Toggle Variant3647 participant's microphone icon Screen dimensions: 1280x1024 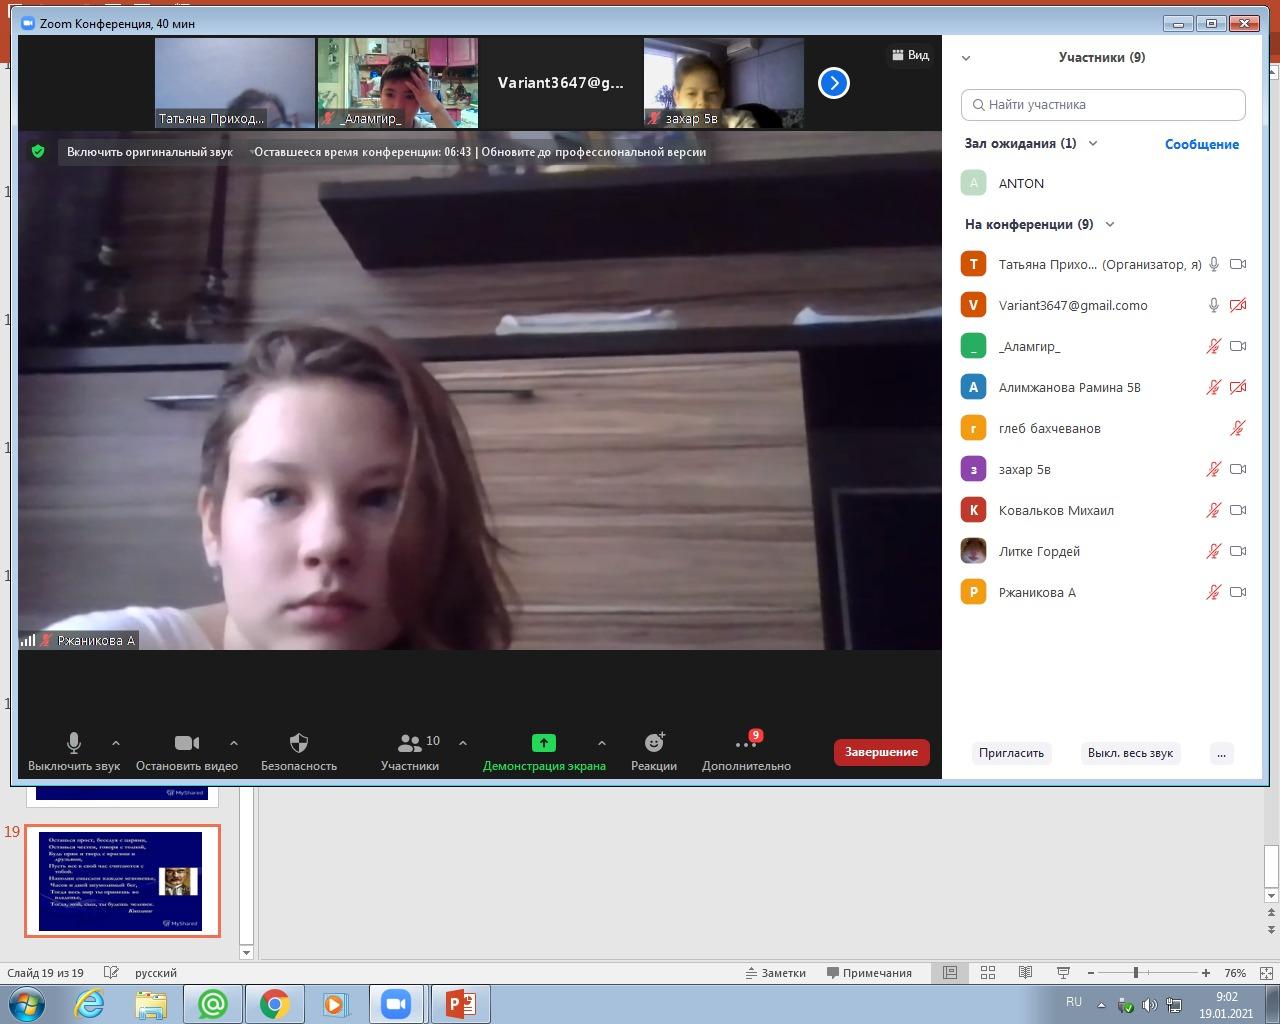[x=1213, y=305]
